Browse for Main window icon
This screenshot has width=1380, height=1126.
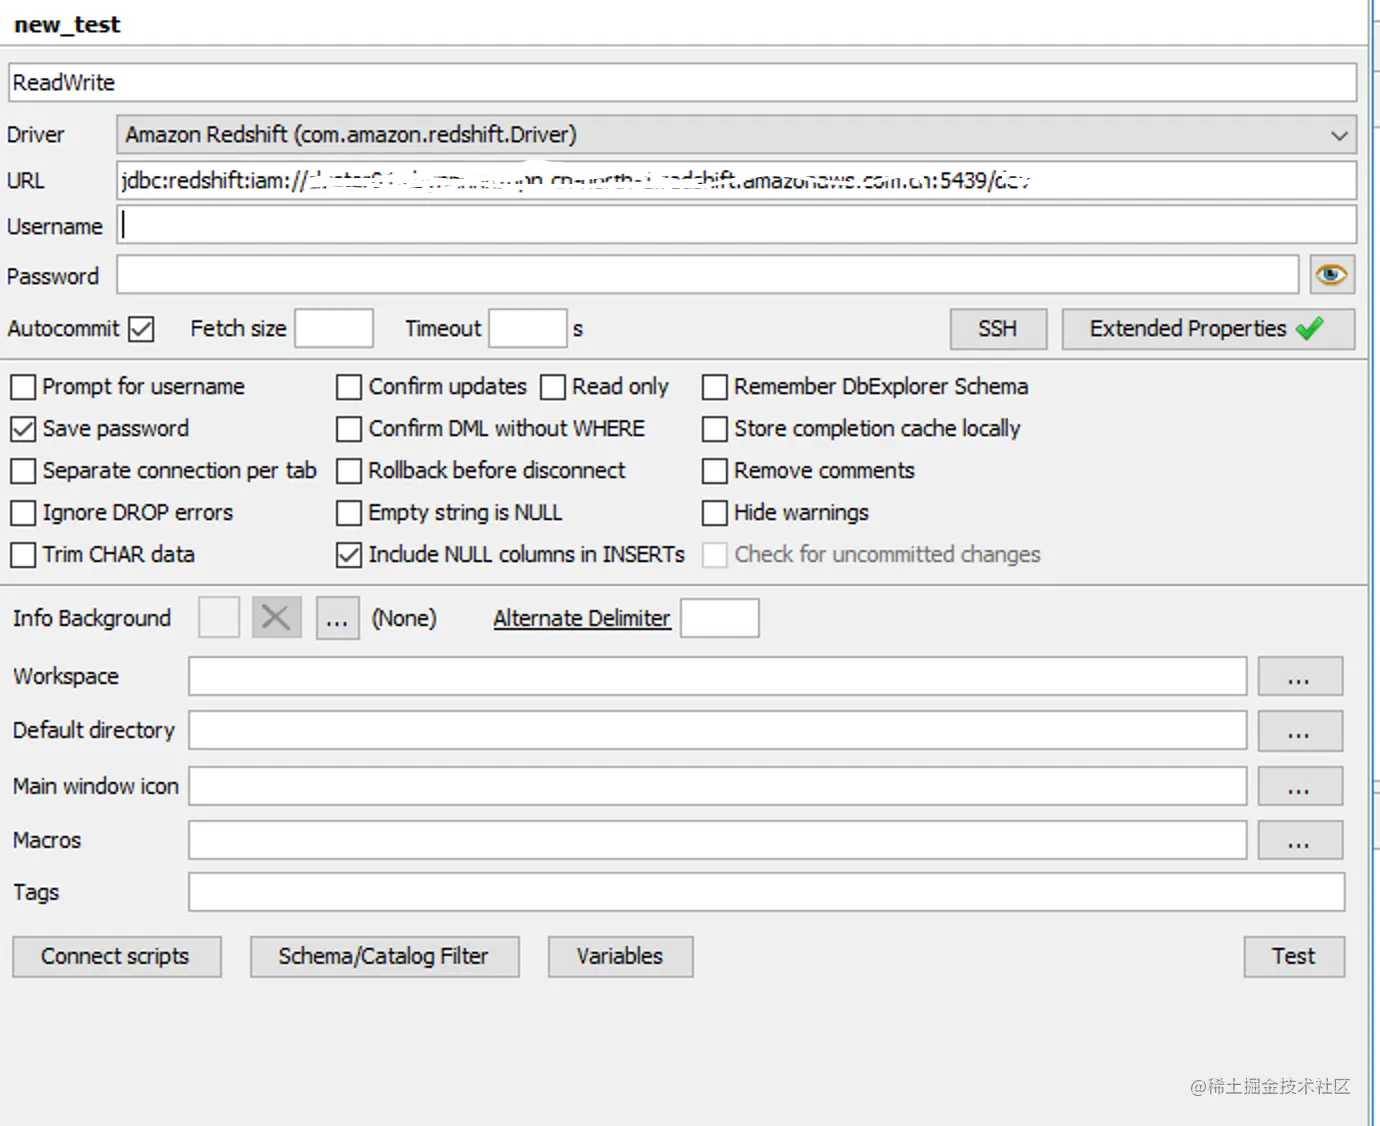[1300, 786]
